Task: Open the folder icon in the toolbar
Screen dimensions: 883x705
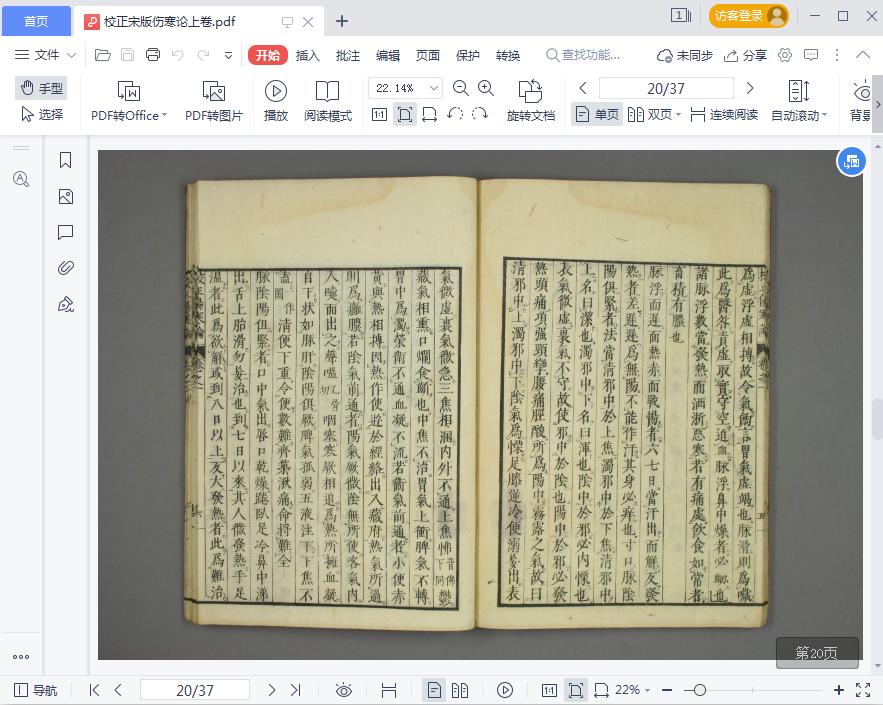Action: pyautogui.click(x=102, y=55)
